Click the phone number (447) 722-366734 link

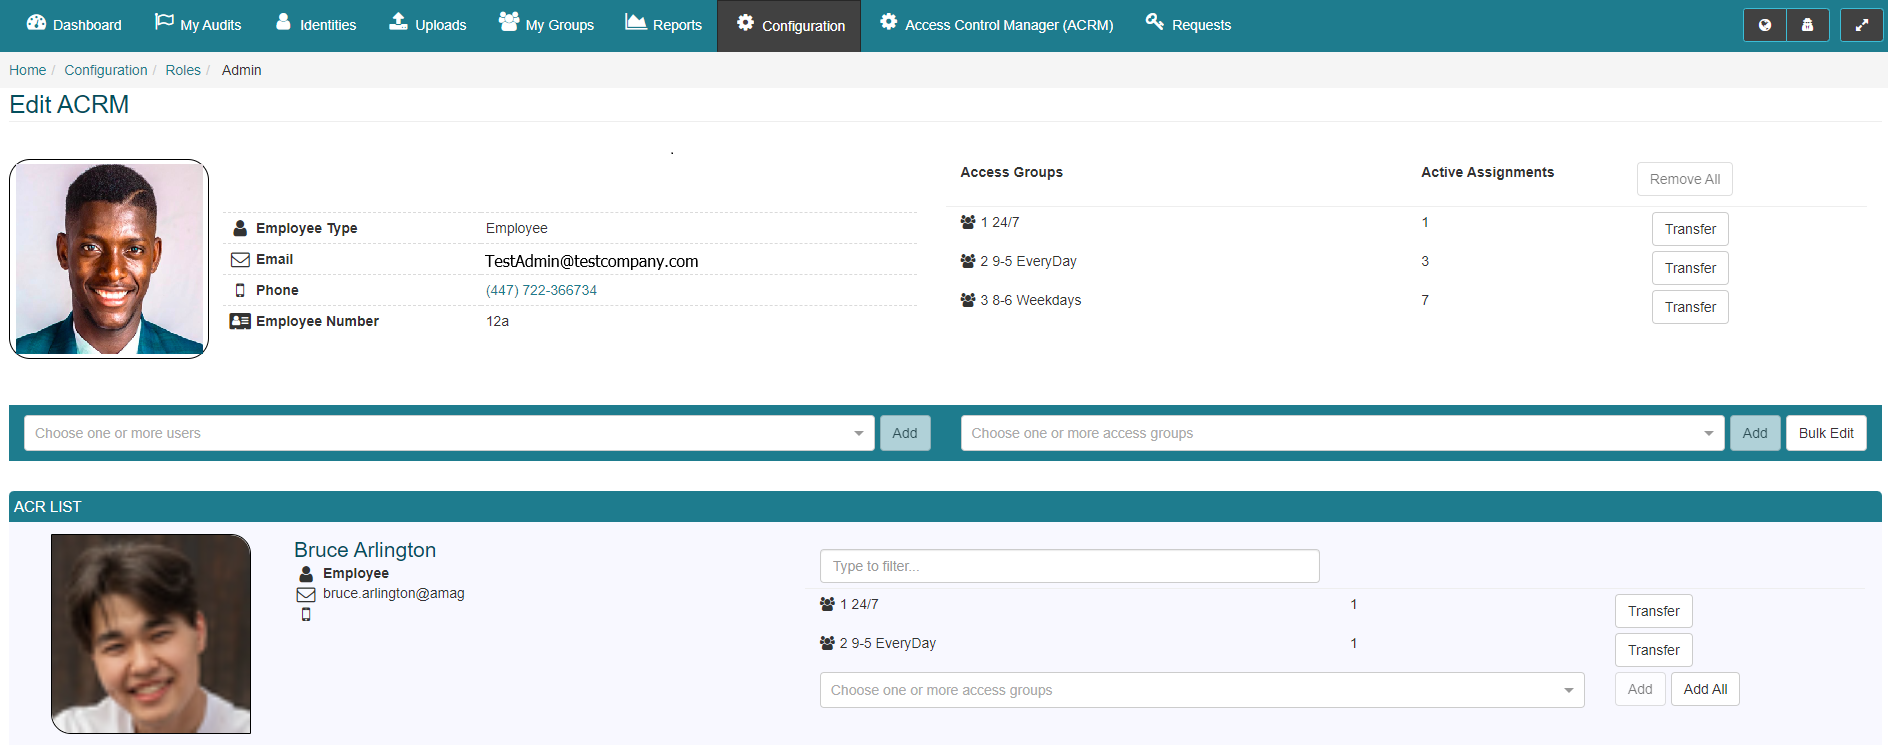coord(541,290)
